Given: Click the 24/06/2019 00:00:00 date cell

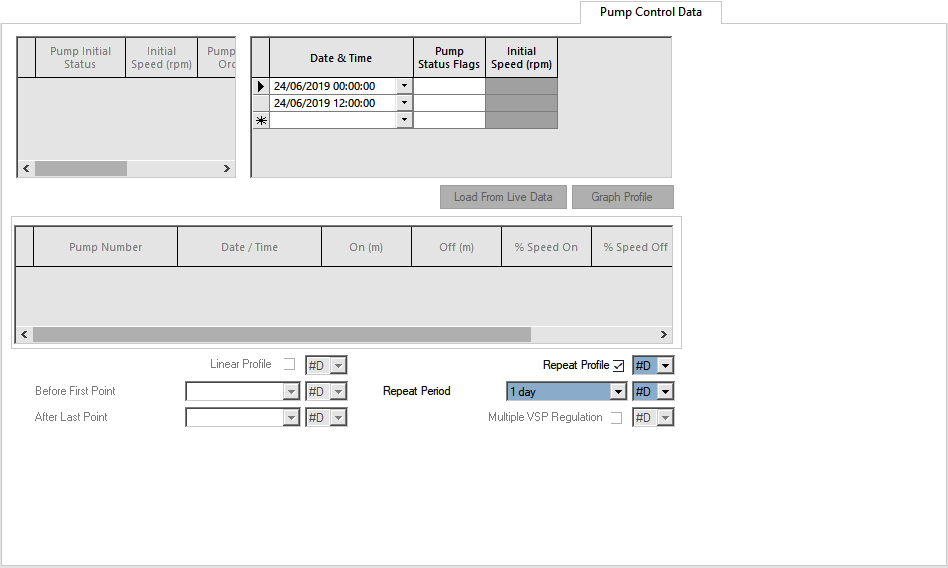Looking at the screenshot, I should coord(334,86).
